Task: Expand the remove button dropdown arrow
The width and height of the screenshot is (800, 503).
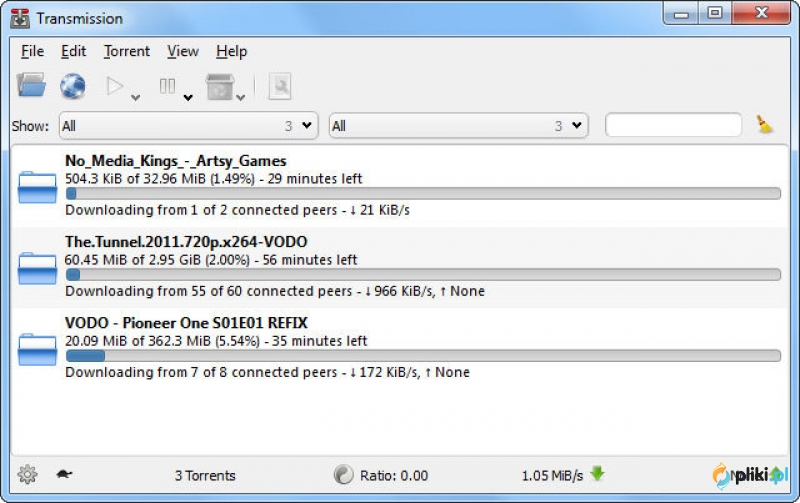Action: click(x=241, y=97)
